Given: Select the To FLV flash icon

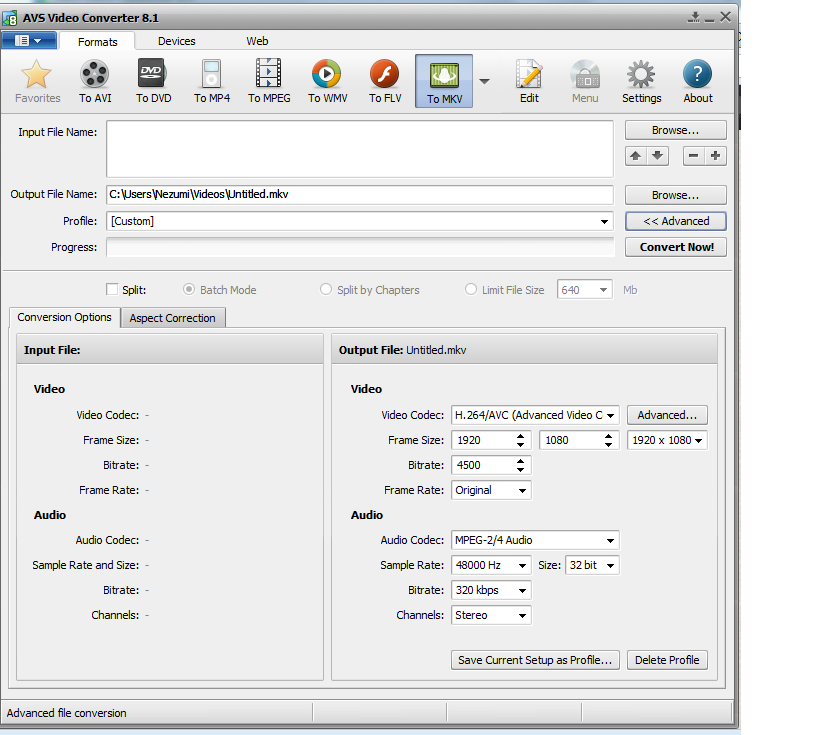Looking at the screenshot, I should tap(385, 80).
